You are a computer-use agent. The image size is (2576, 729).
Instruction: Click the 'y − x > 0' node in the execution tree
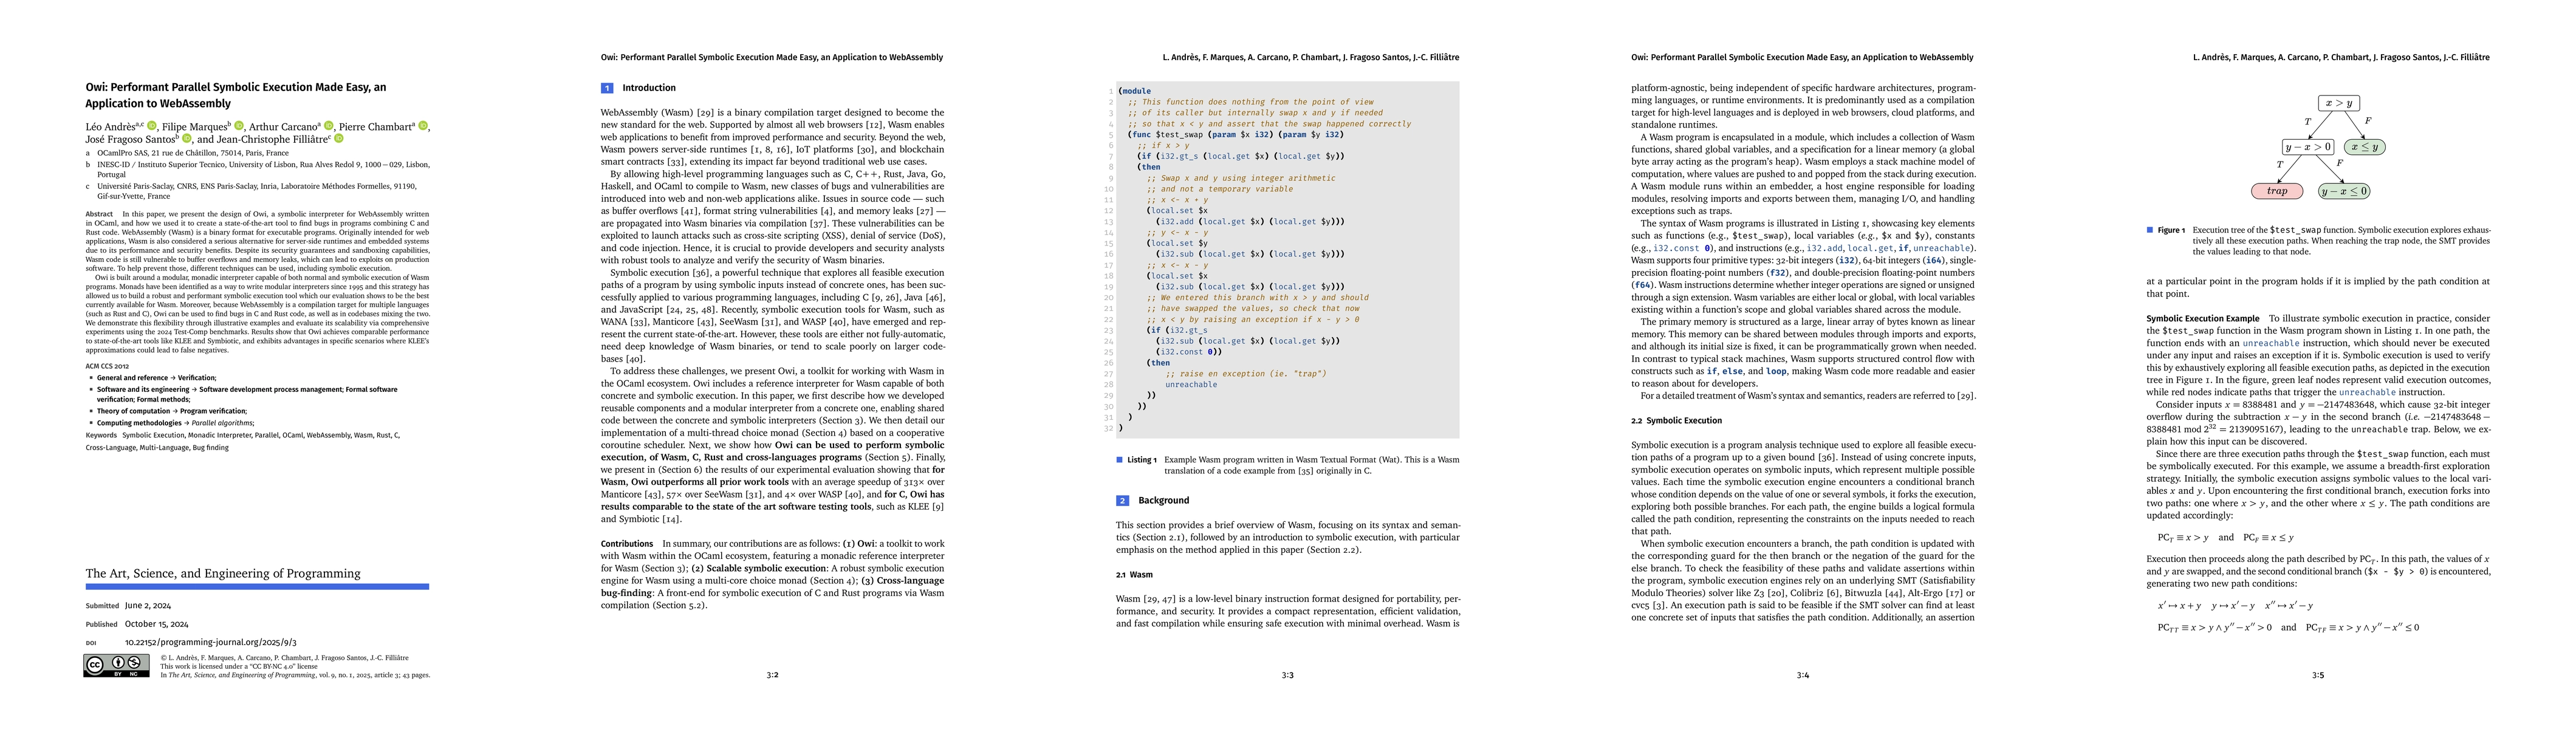coord(2308,147)
